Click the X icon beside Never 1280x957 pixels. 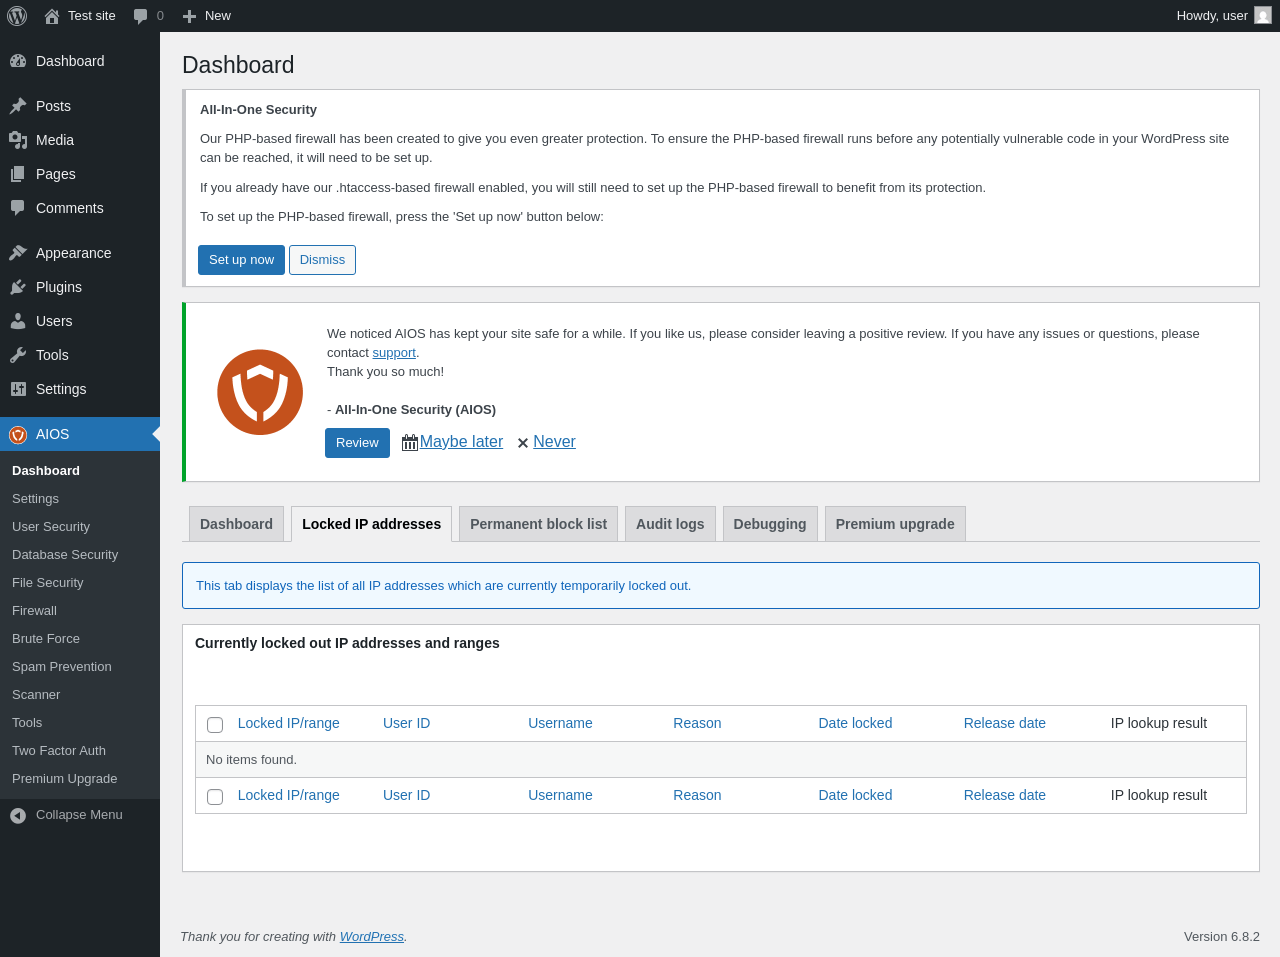tap(522, 443)
